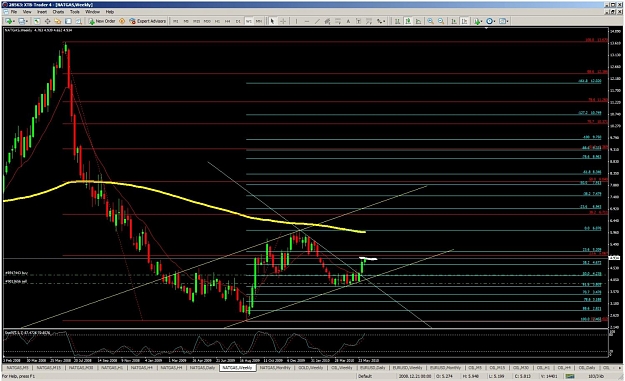
Task: Open the Charts menu
Action: click(x=58, y=12)
